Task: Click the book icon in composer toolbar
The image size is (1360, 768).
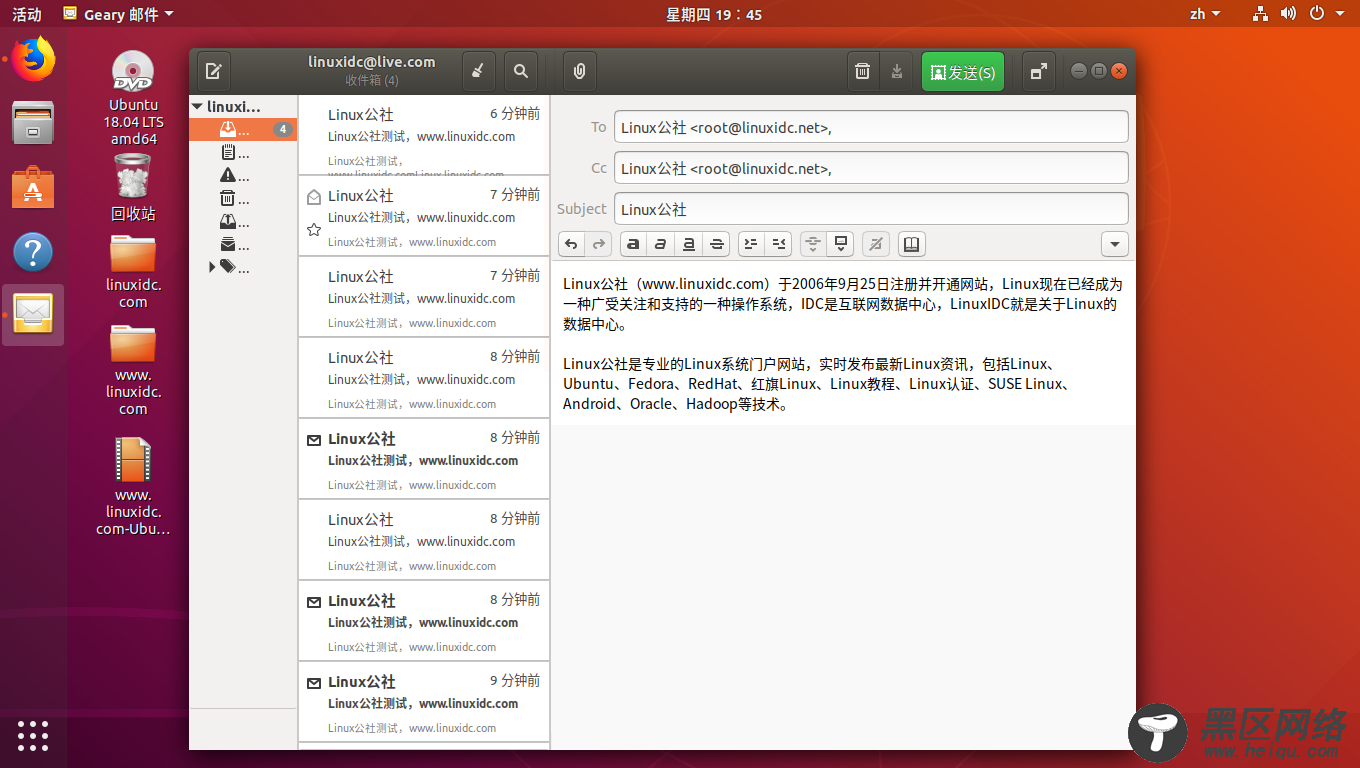Action: [x=911, y=244]
